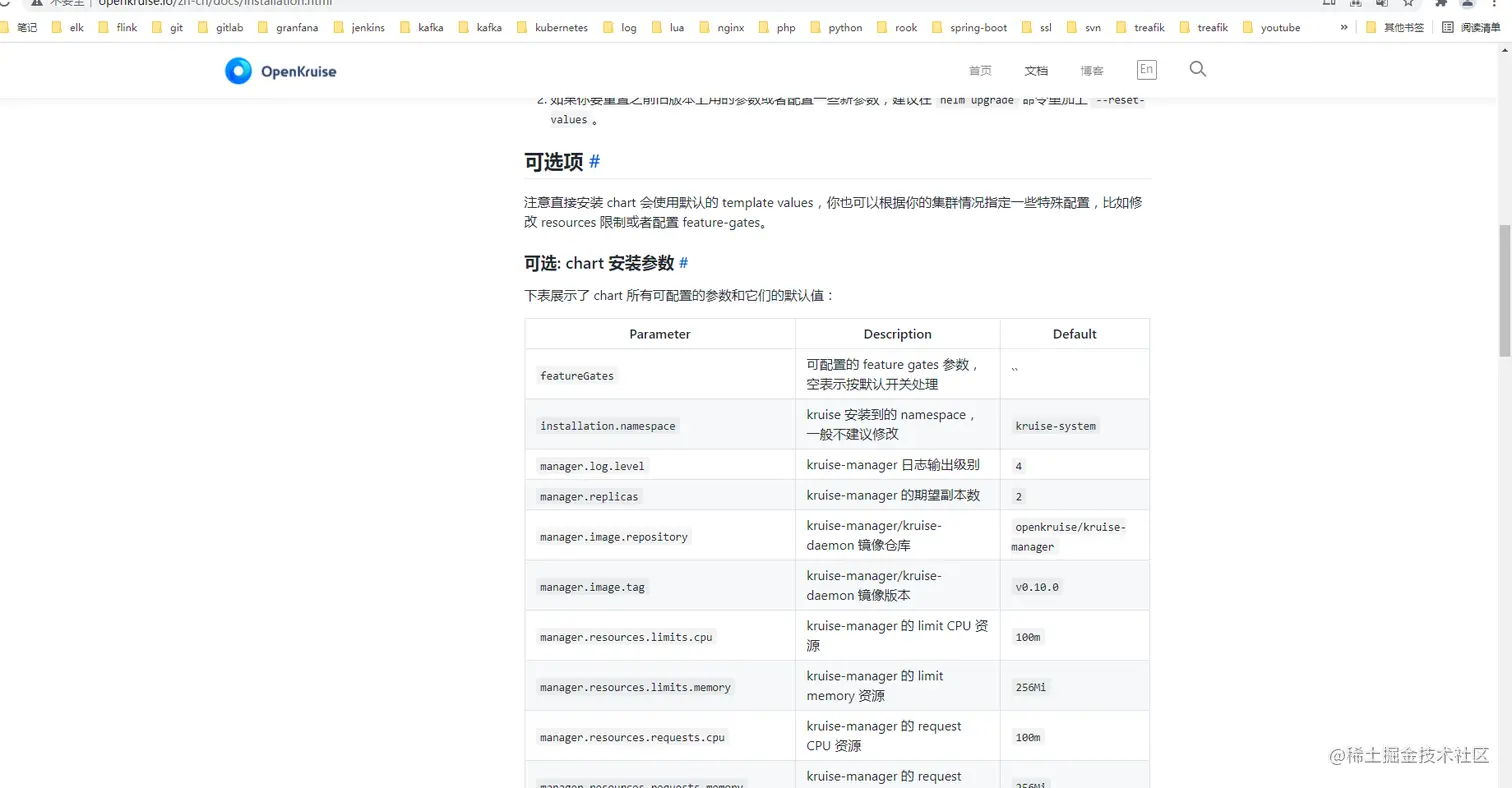Click the Parameter column header
This screenshot has height=788, width=1512.
pos(660,334)
